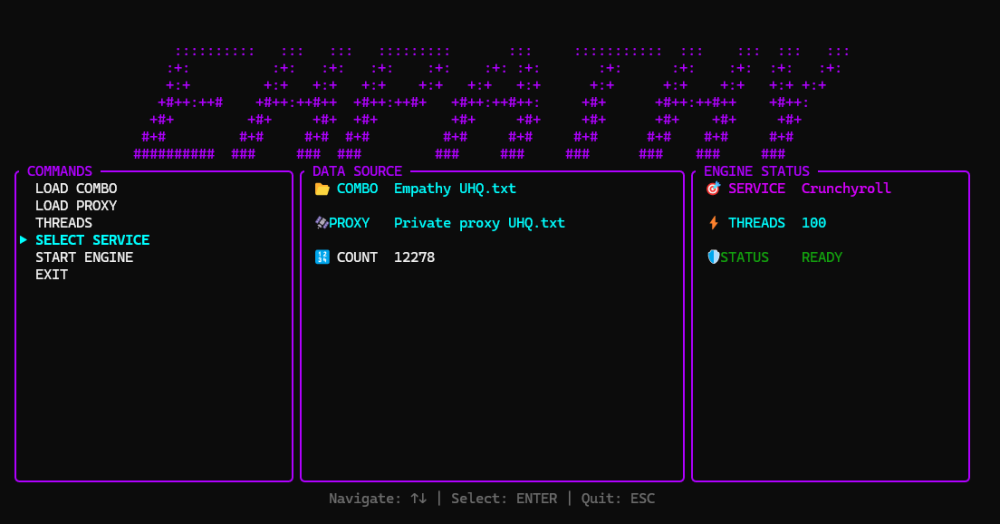This screenshot has height=524, width=1000.
Task: Click the cyan selection arrow marker
Action: click(23, 240)
